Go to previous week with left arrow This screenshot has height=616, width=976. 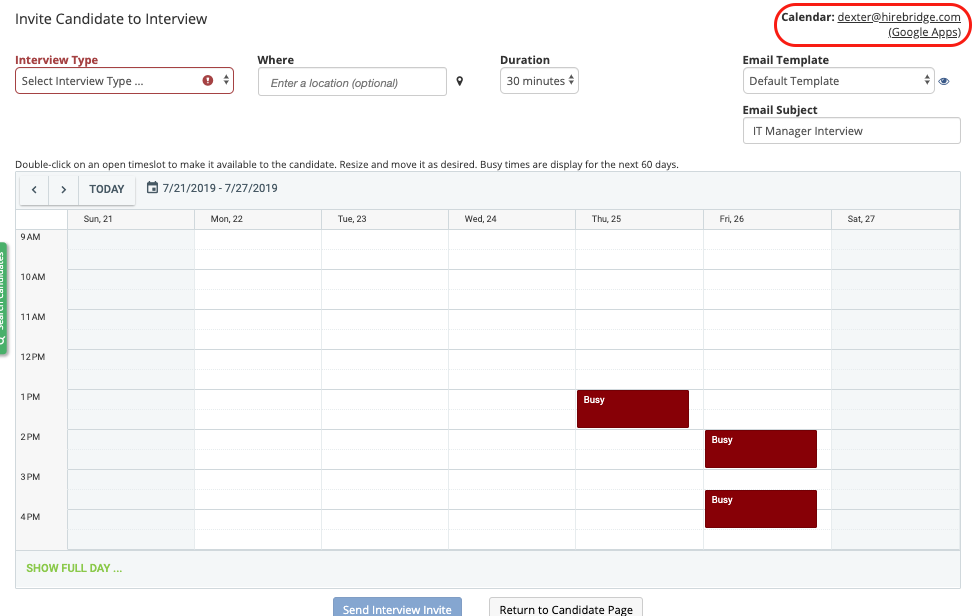click(34, 189)
